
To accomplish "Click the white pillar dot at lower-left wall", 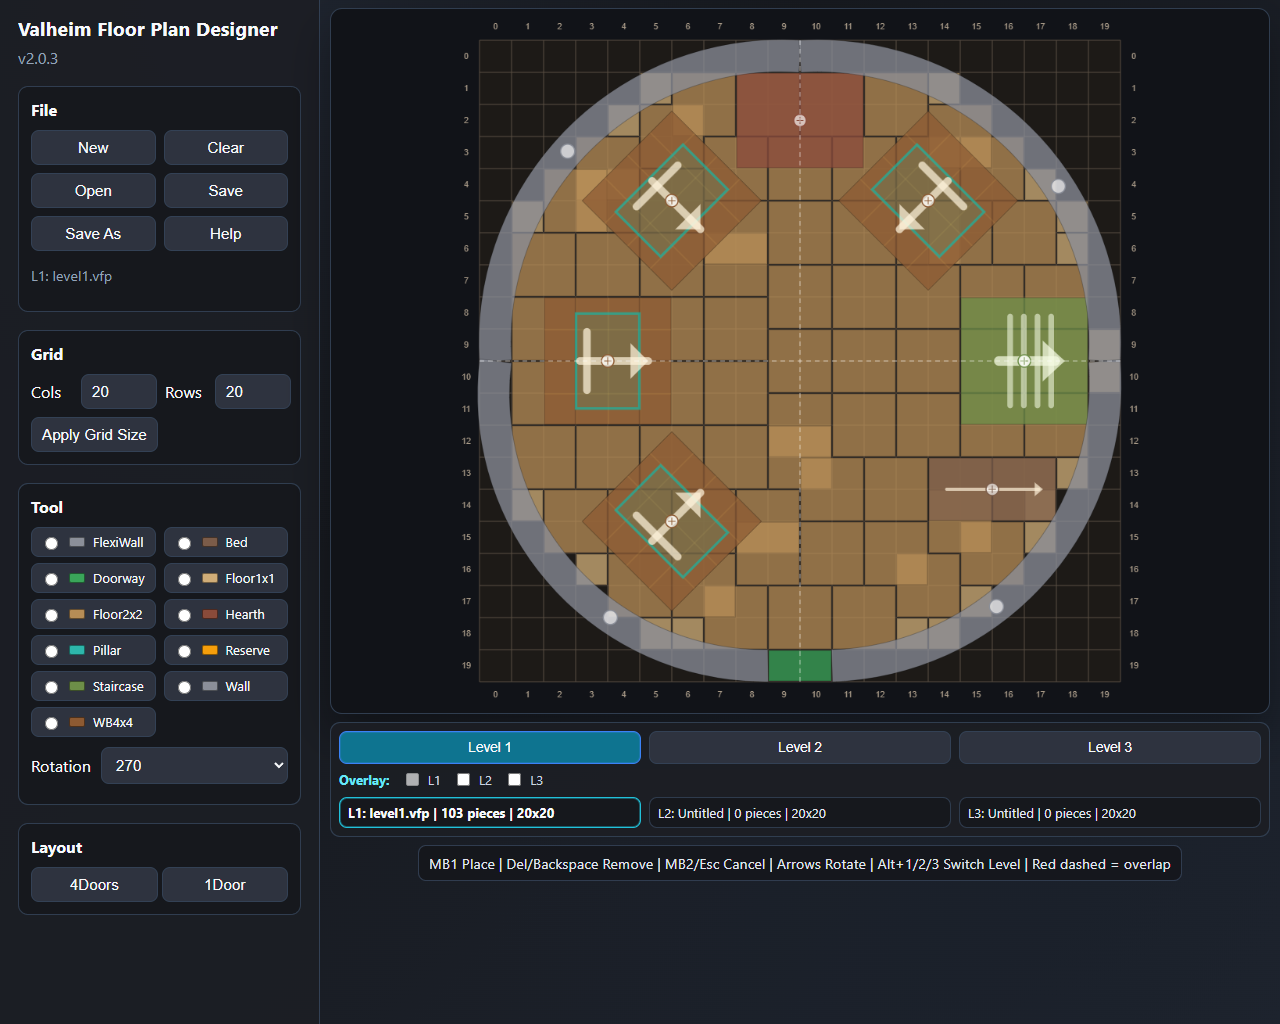I will tap(610, 617).
